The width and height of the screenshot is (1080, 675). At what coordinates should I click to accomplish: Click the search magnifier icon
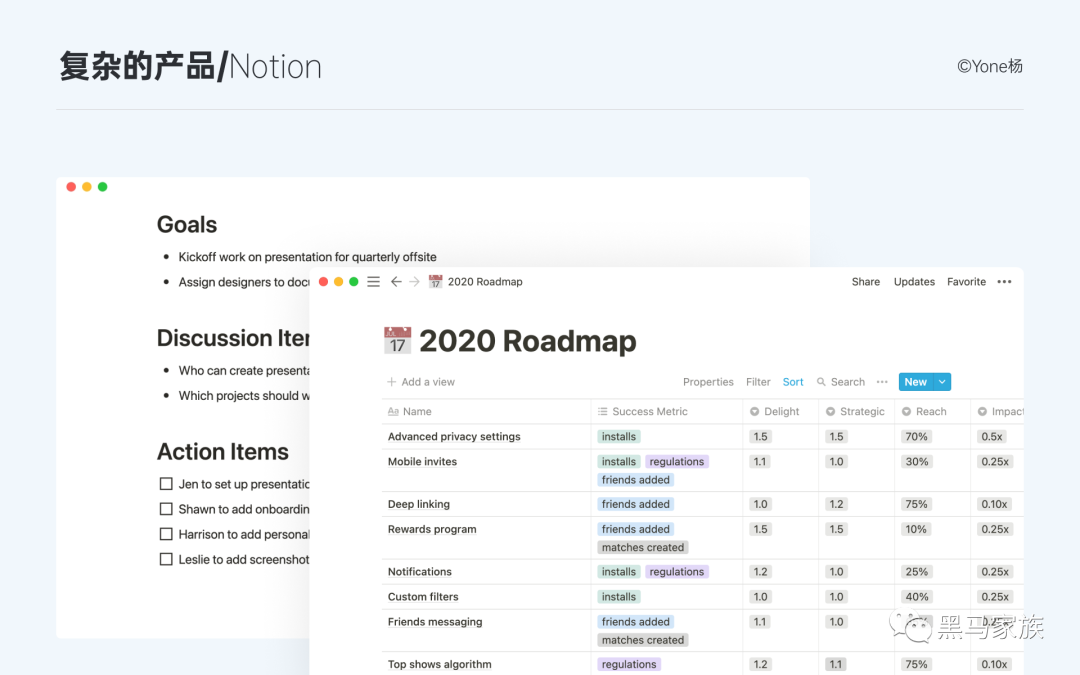point(821,382)
